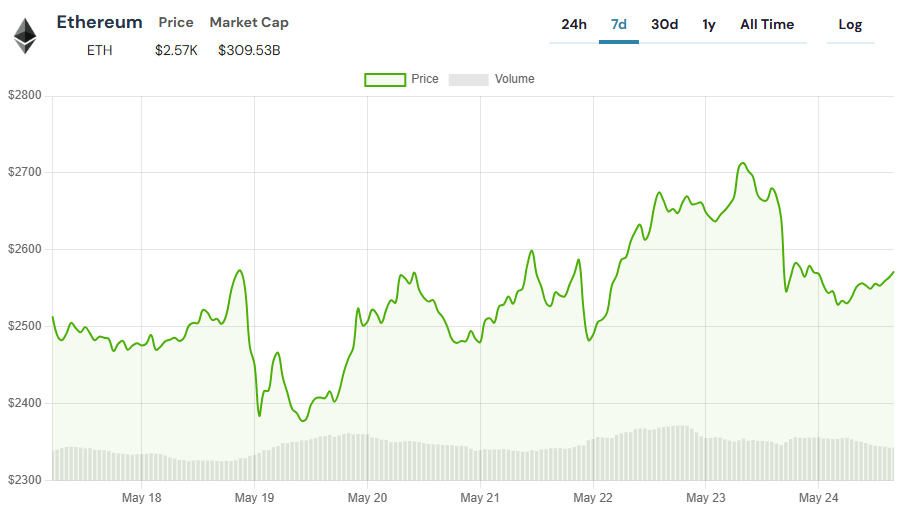Click the May 18 date axis label

click(x=141, y=497)
